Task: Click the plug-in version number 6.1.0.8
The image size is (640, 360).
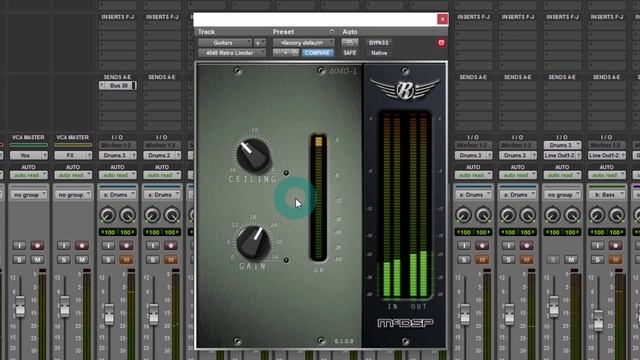Action: click(344, 341)
